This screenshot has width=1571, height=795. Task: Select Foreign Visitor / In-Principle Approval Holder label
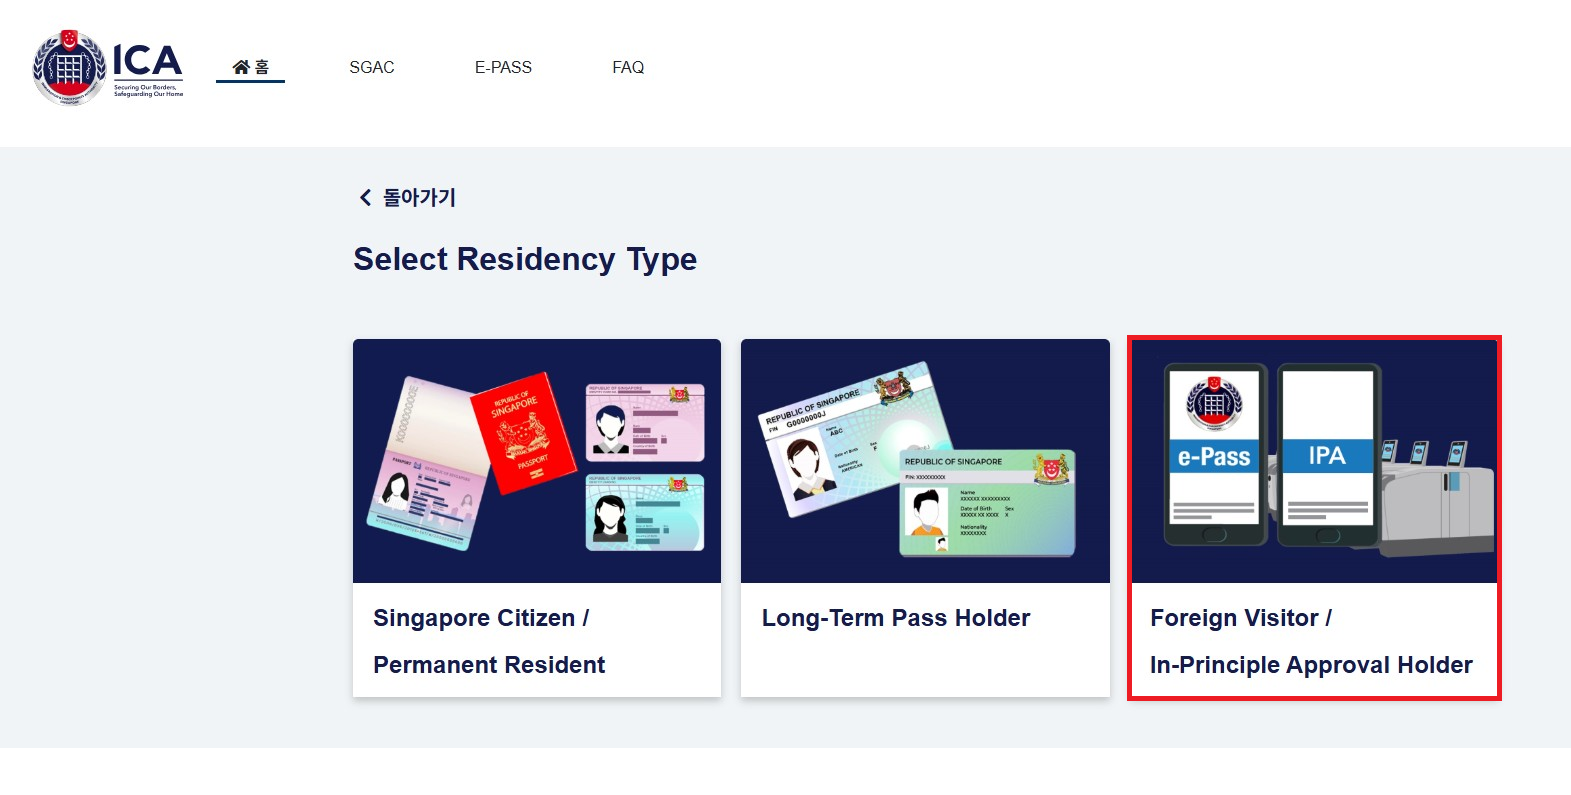coord(1311,641)
